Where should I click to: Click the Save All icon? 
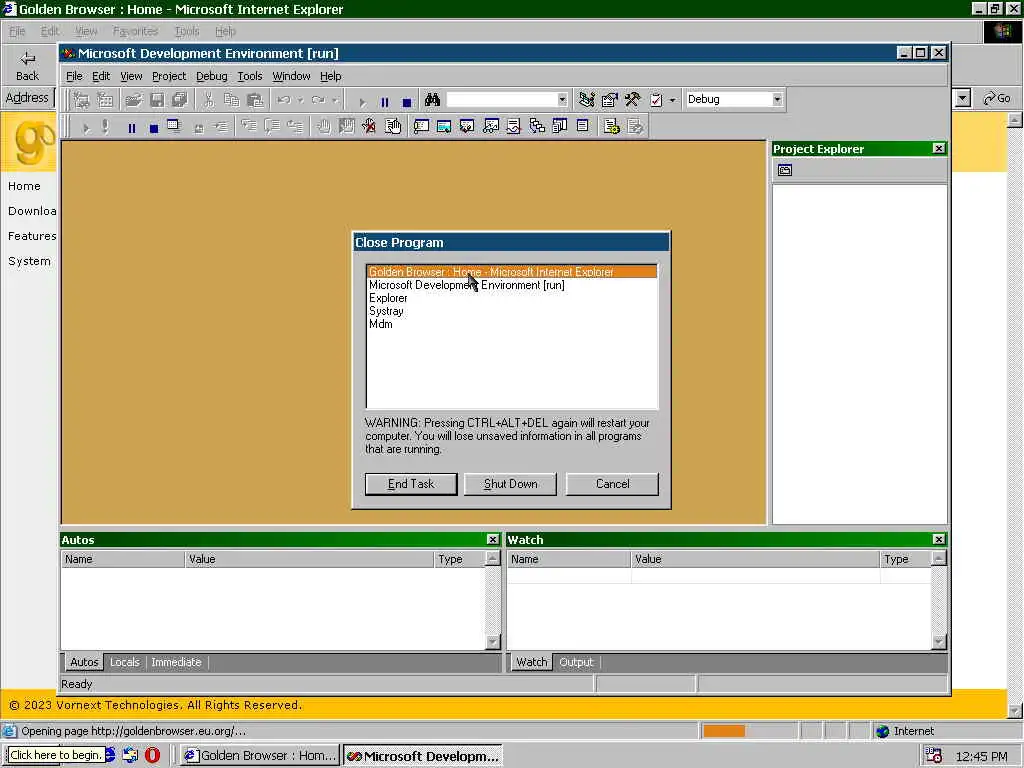coord(180,100)
